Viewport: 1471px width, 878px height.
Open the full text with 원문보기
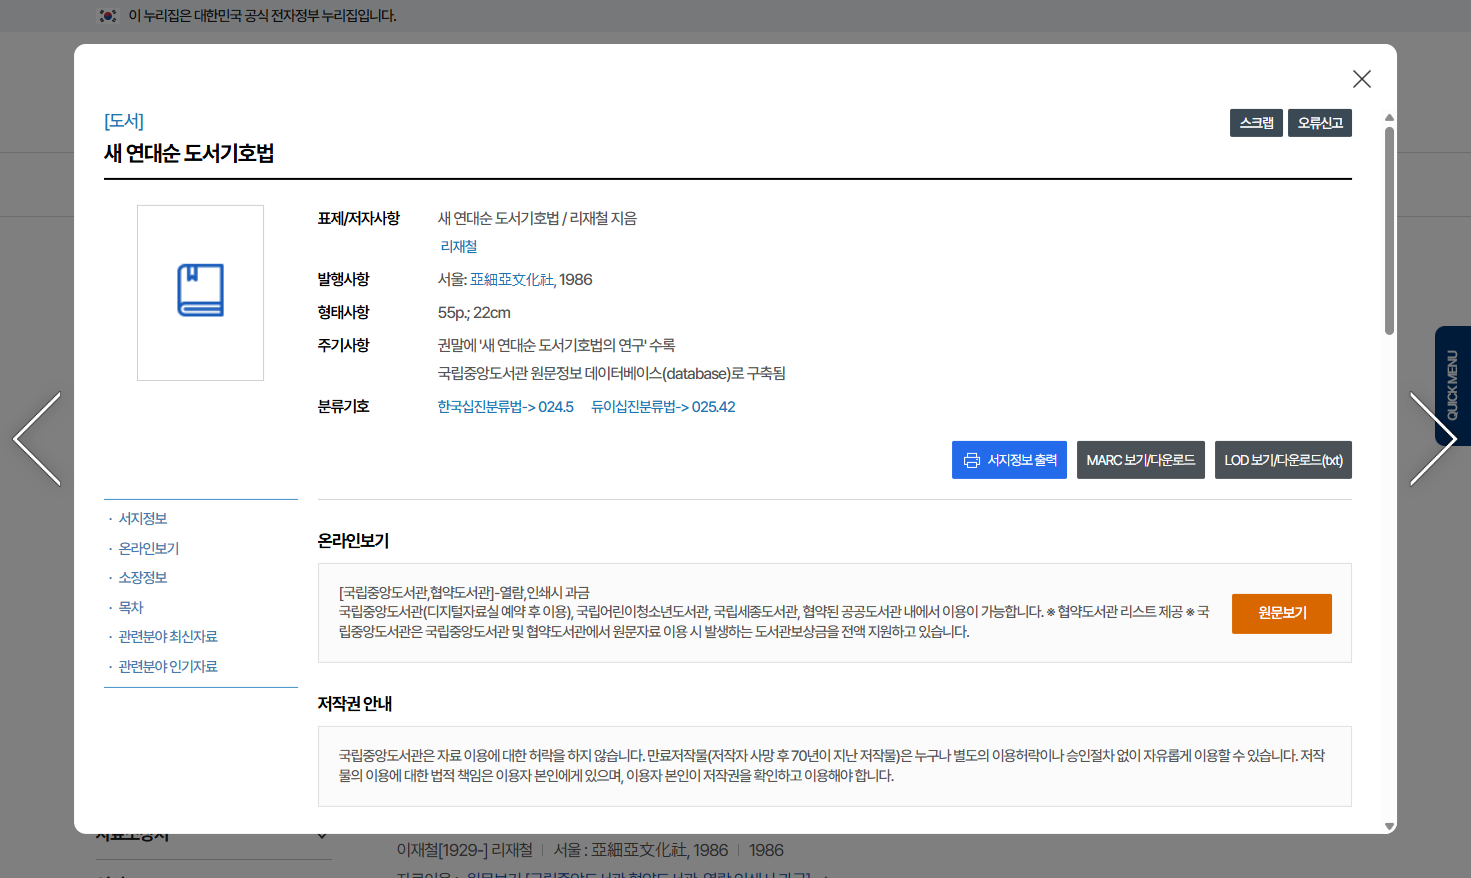pos(1281,613)
